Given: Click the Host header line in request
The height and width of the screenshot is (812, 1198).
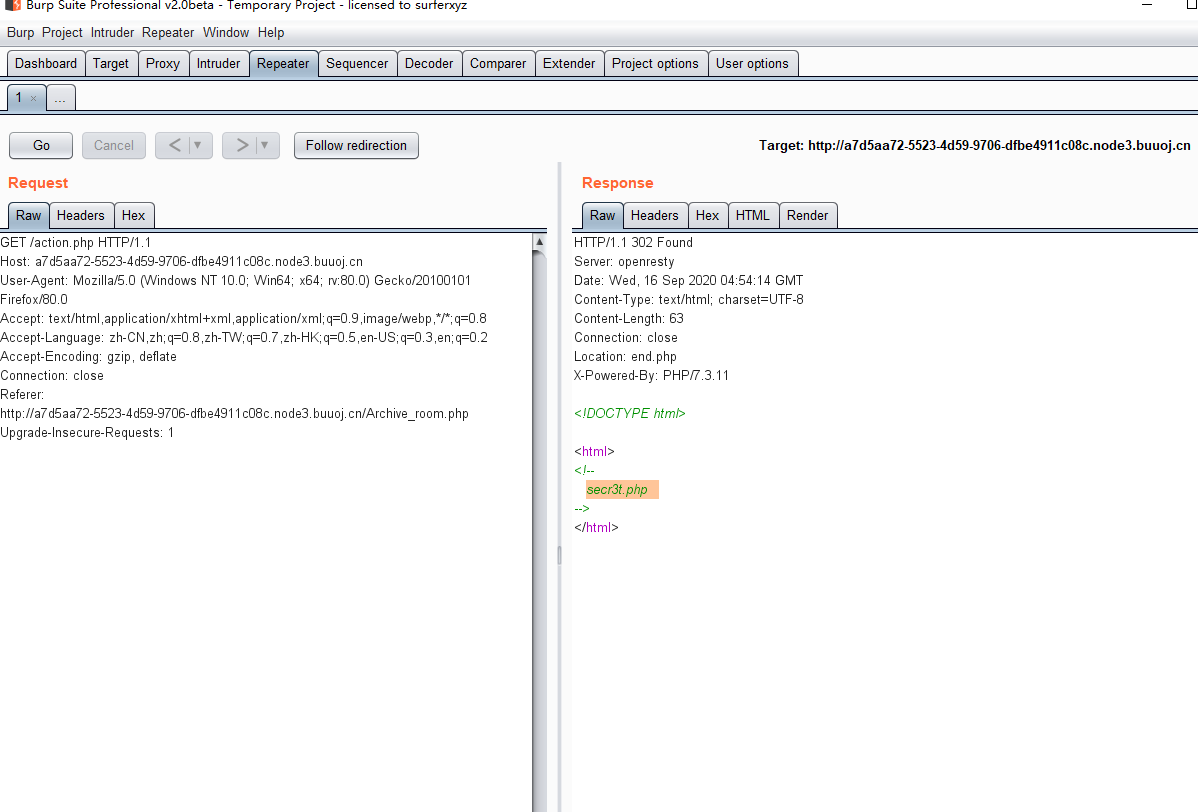Looking at the screenshot, I should click(182, 262).
